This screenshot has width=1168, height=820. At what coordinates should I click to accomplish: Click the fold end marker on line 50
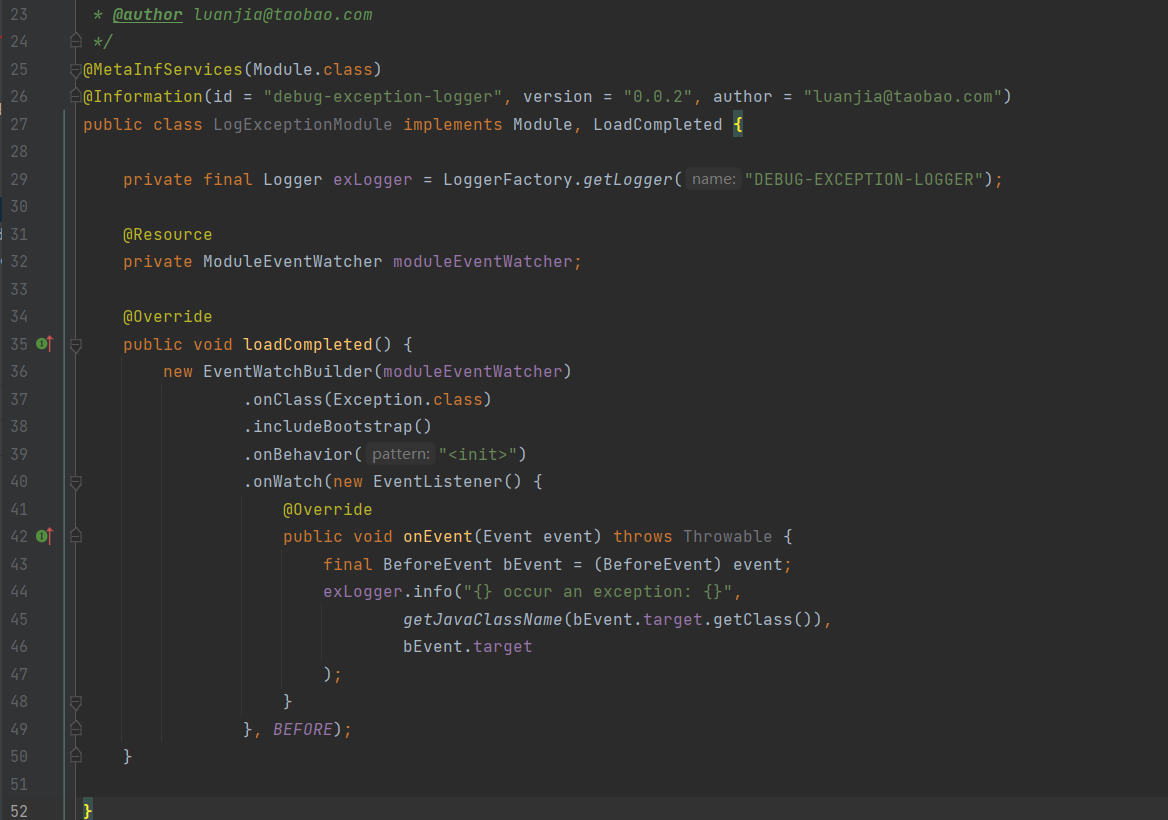(76, 756)
